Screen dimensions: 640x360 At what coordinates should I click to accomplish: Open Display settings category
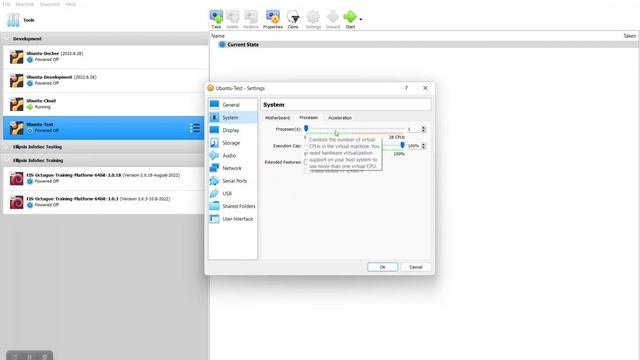click(233, 130)
